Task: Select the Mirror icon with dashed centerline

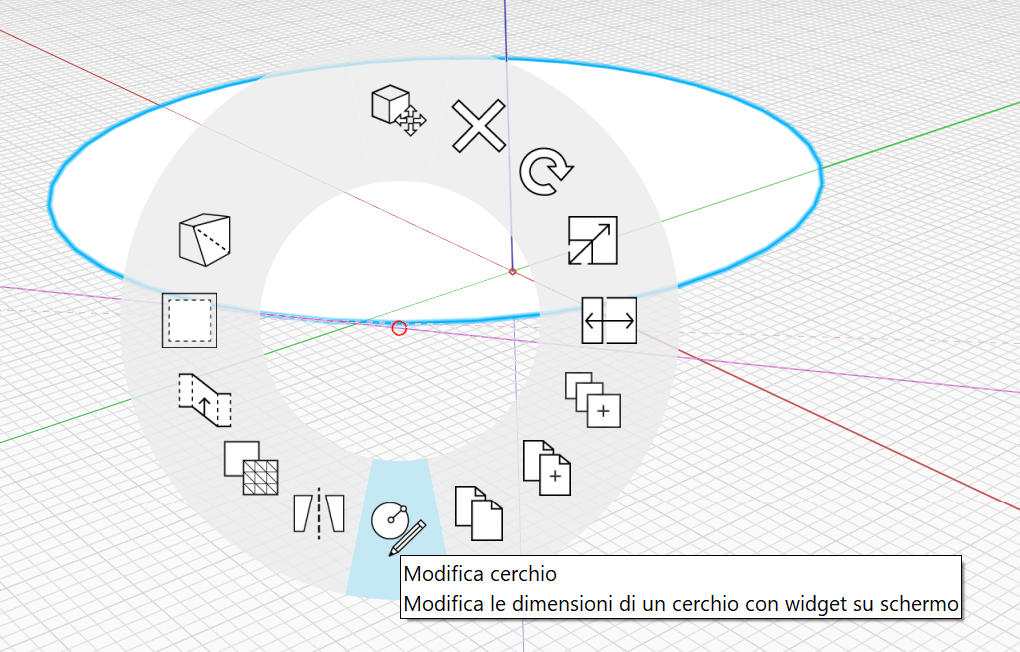Action: coord(319,514)
